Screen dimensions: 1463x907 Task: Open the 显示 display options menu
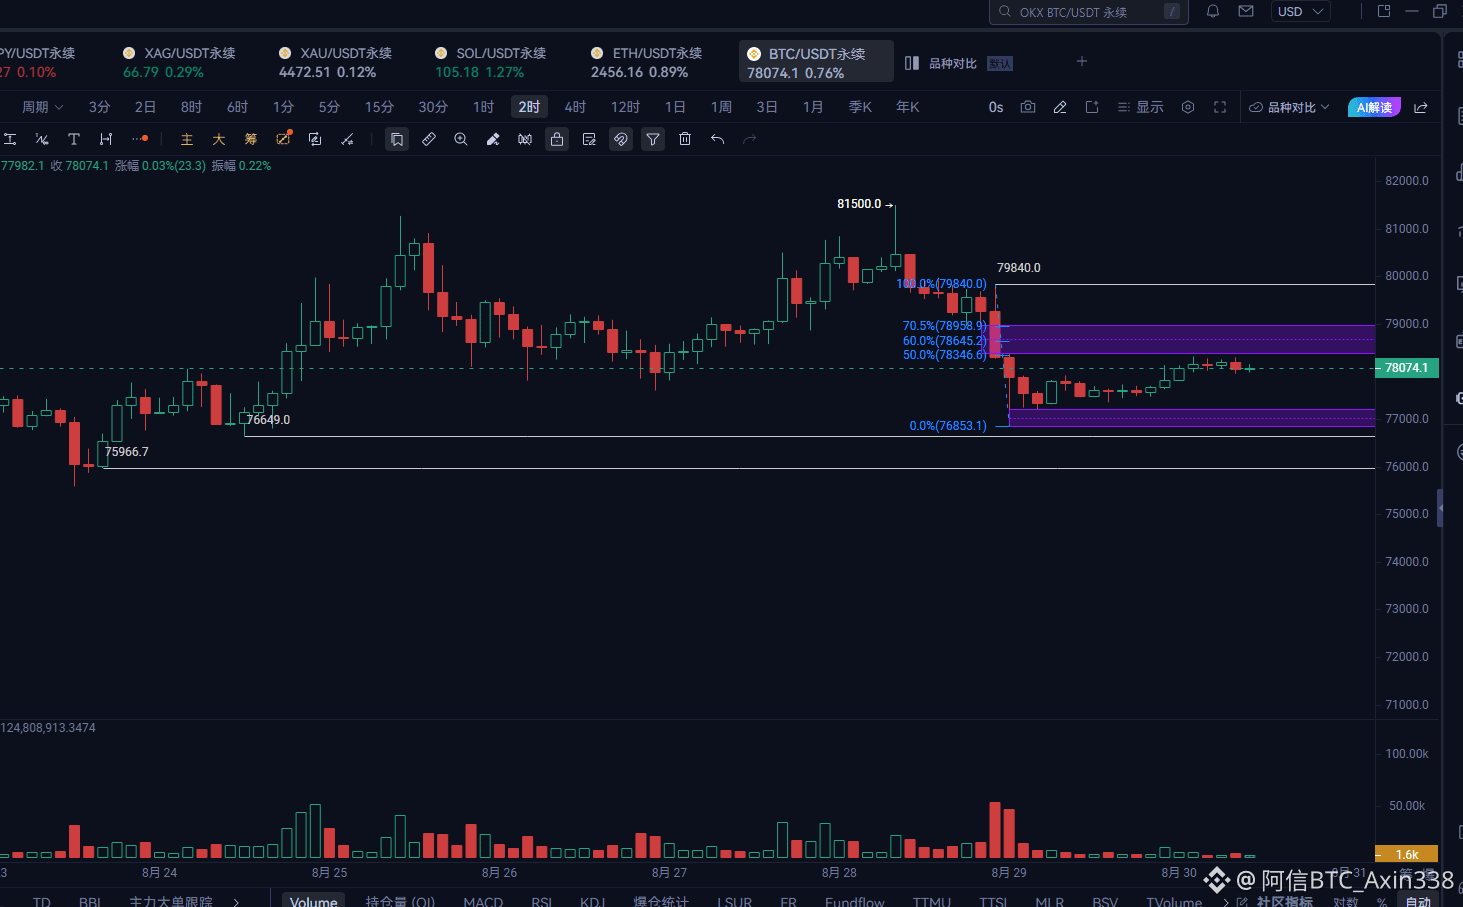[x=1140, y=107]
